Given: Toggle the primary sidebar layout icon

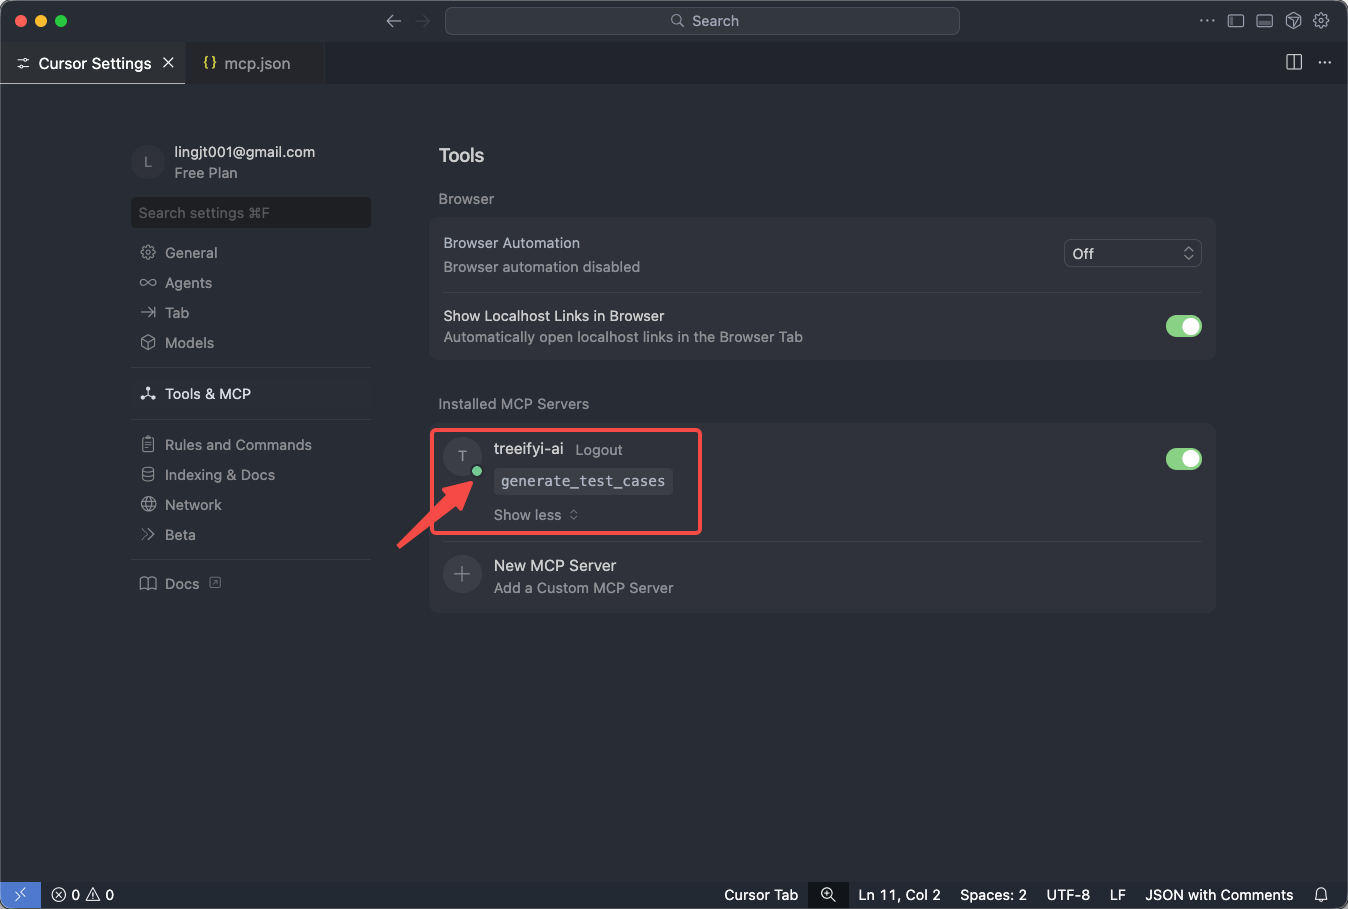Looking at the screenshot, I should click(x=1236, y=21).
